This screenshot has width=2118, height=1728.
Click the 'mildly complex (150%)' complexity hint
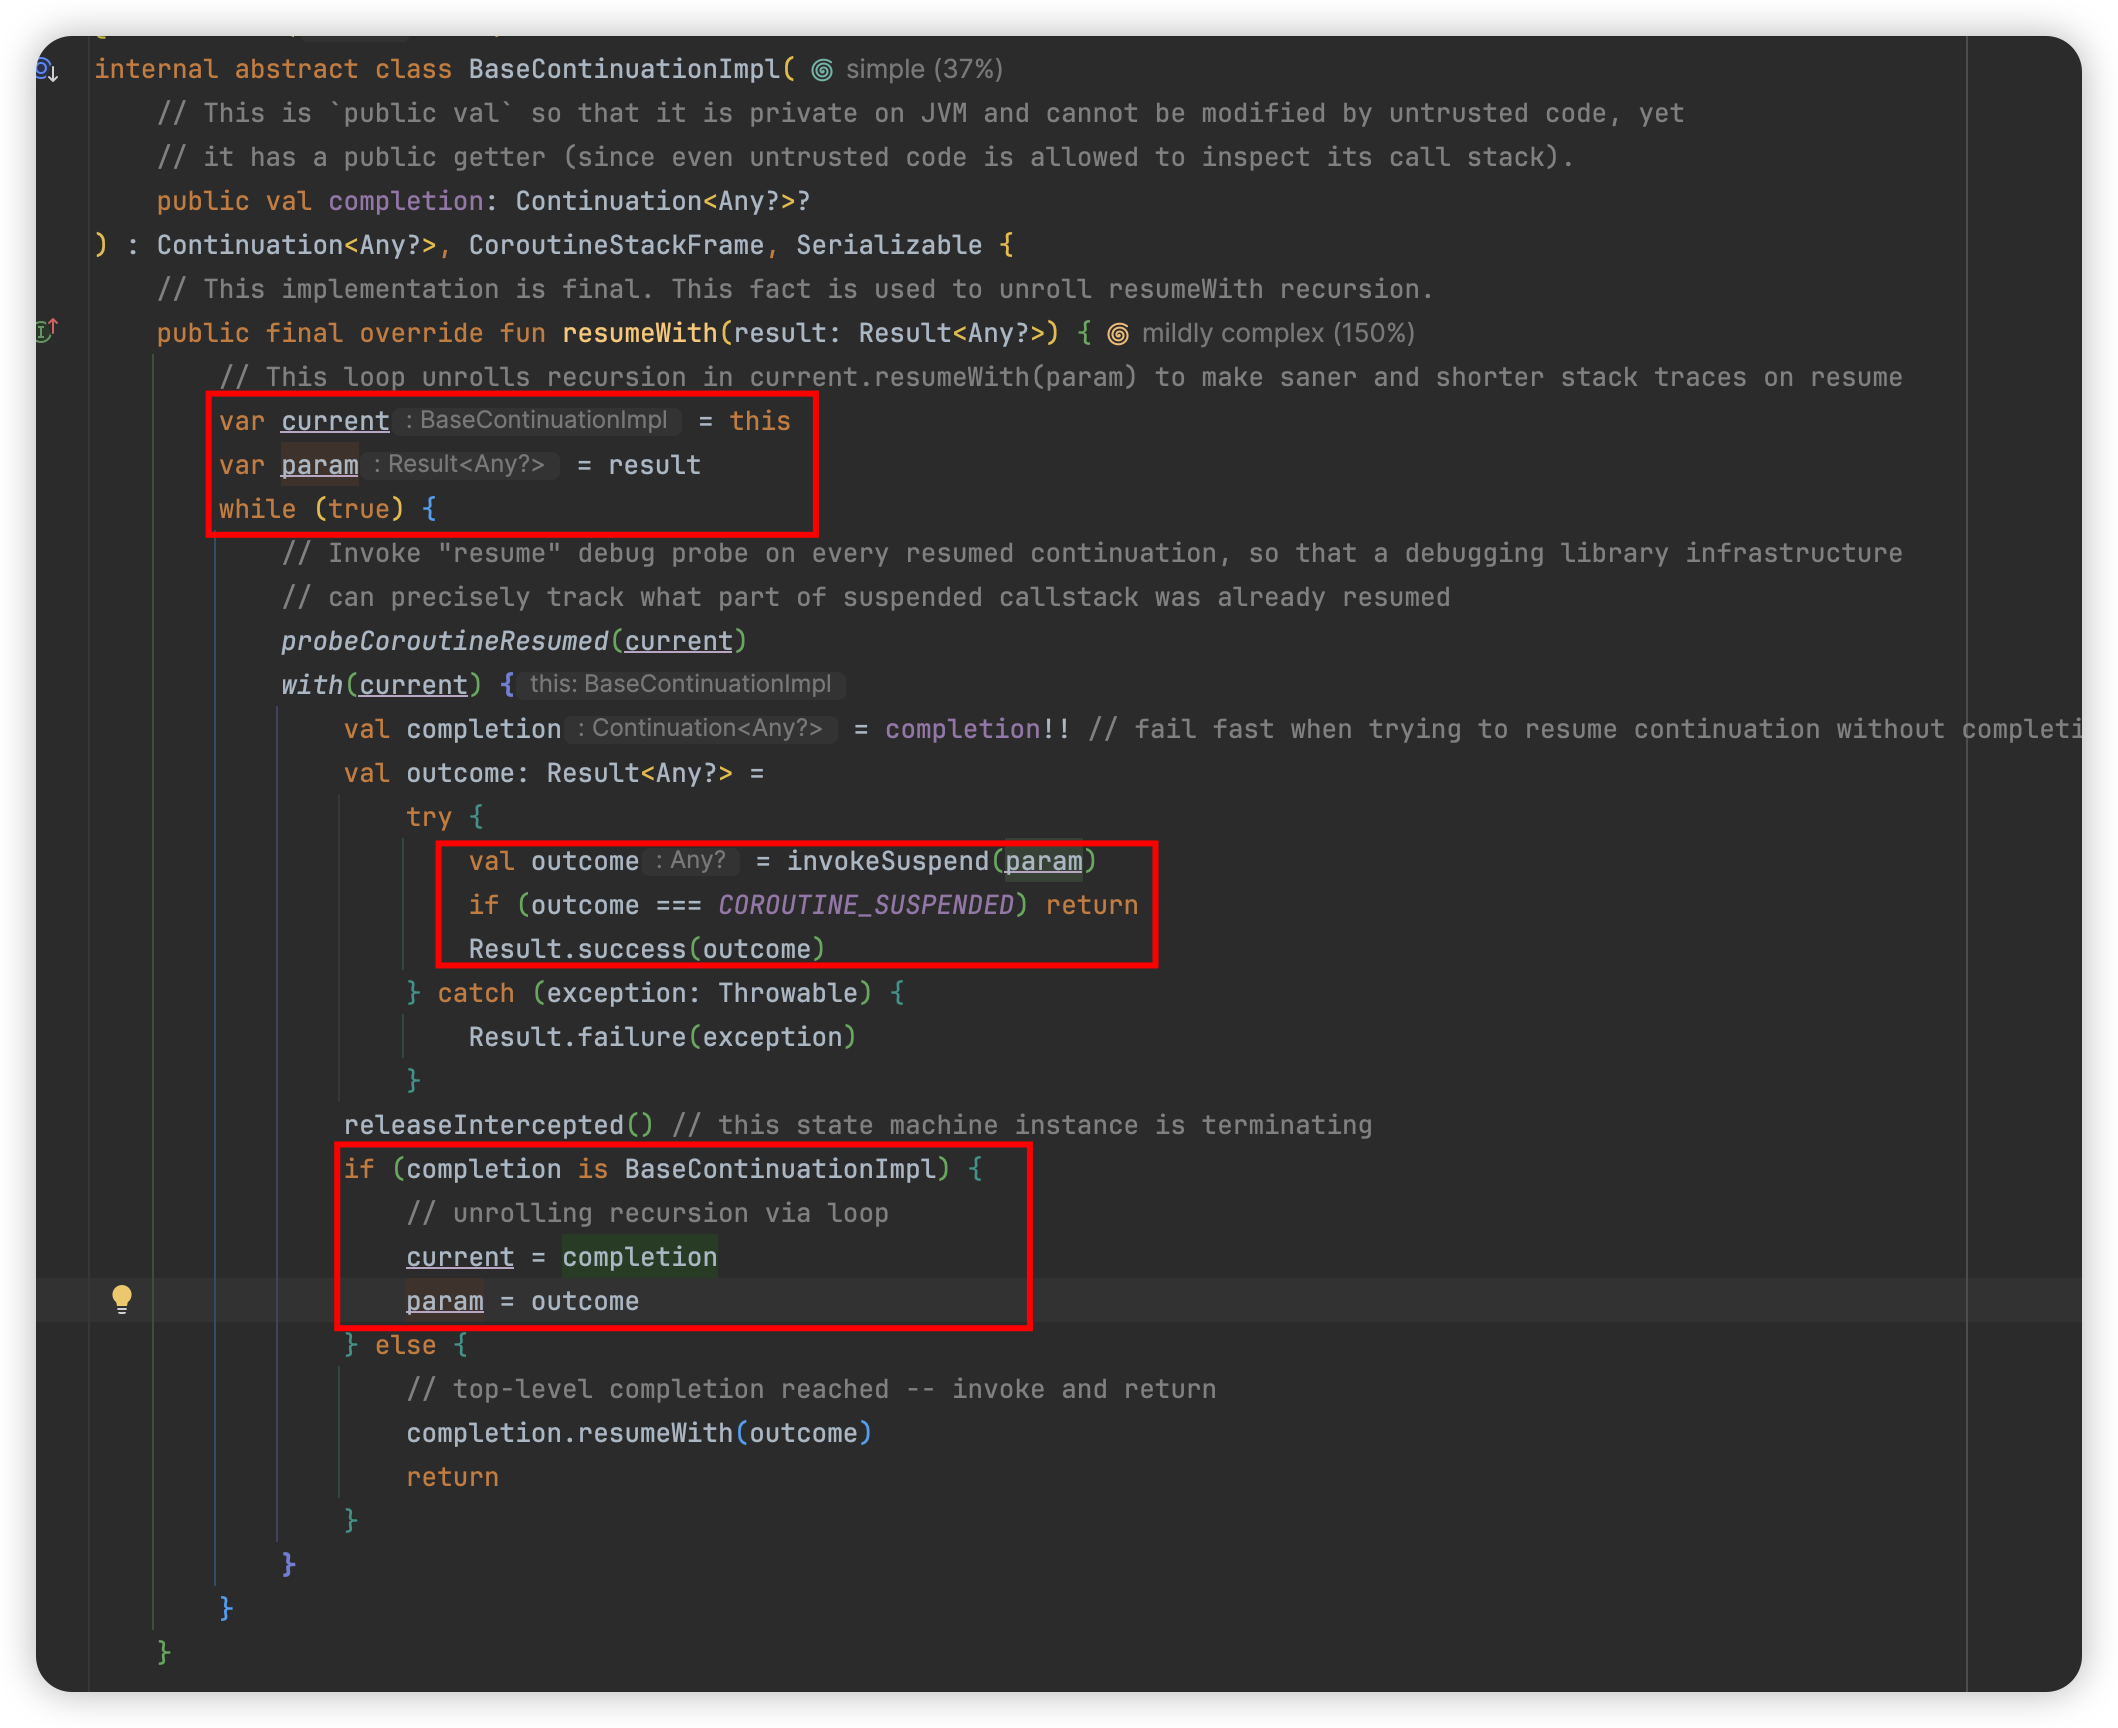point(1277,334)
